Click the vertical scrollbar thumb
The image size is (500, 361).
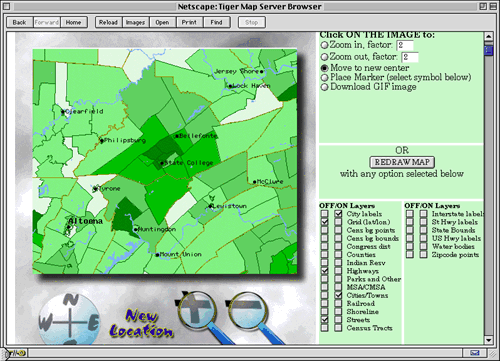pos(488,50)
